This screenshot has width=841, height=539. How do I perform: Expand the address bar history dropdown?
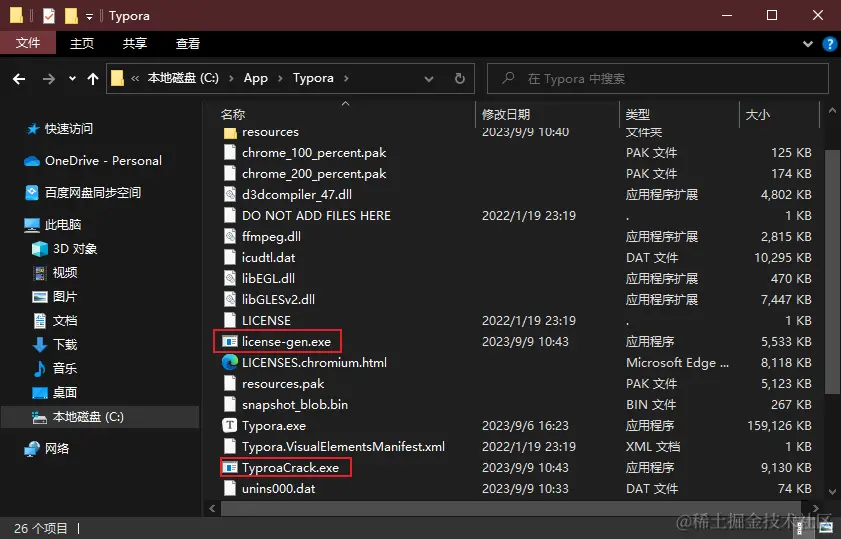pyautogui.click(x=429, y=79)
